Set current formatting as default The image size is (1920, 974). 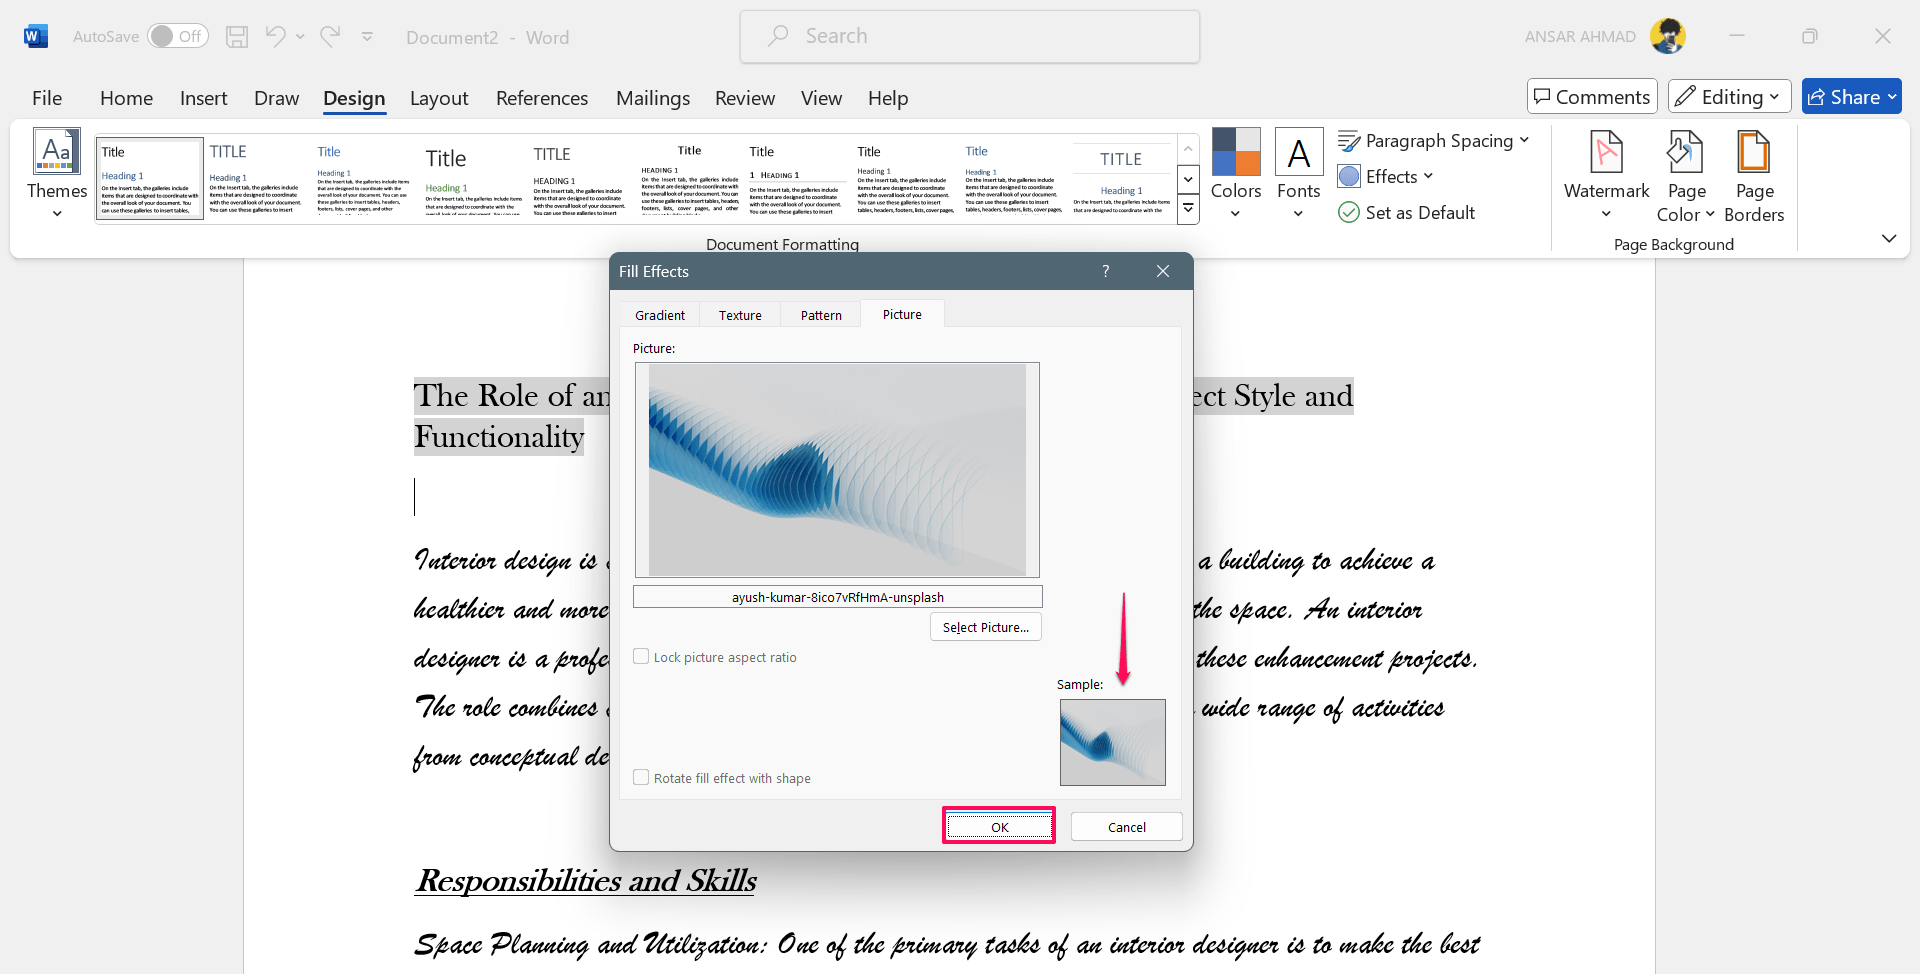(x=1407, y=213)
